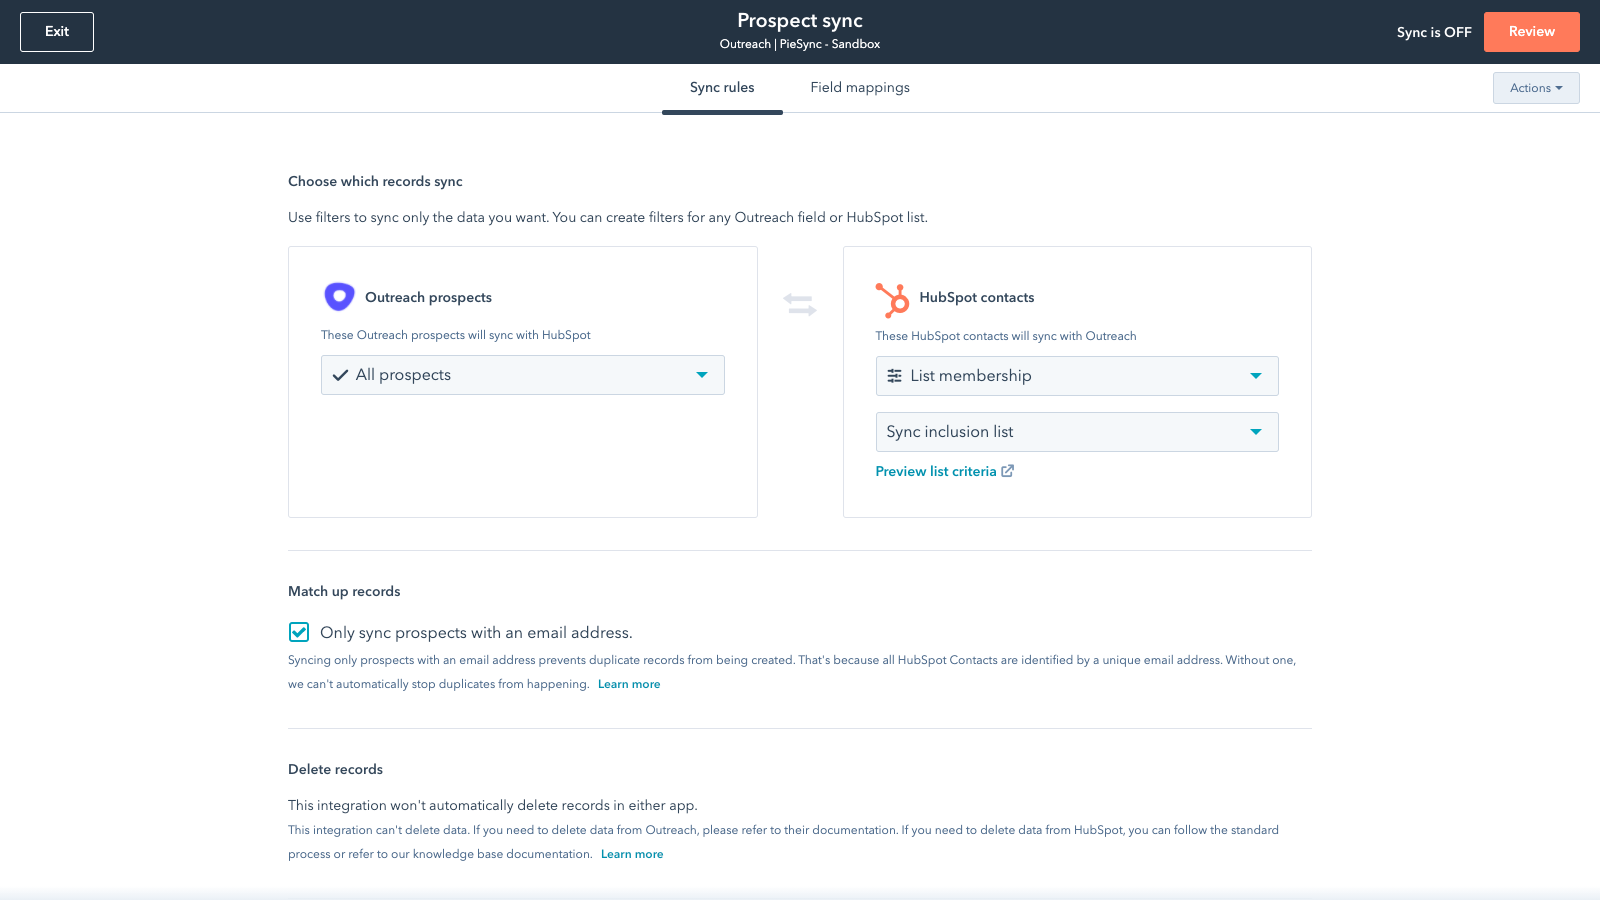Click the Outreach prospects logo icon
Screen dimensions: 1600x900
339,296
